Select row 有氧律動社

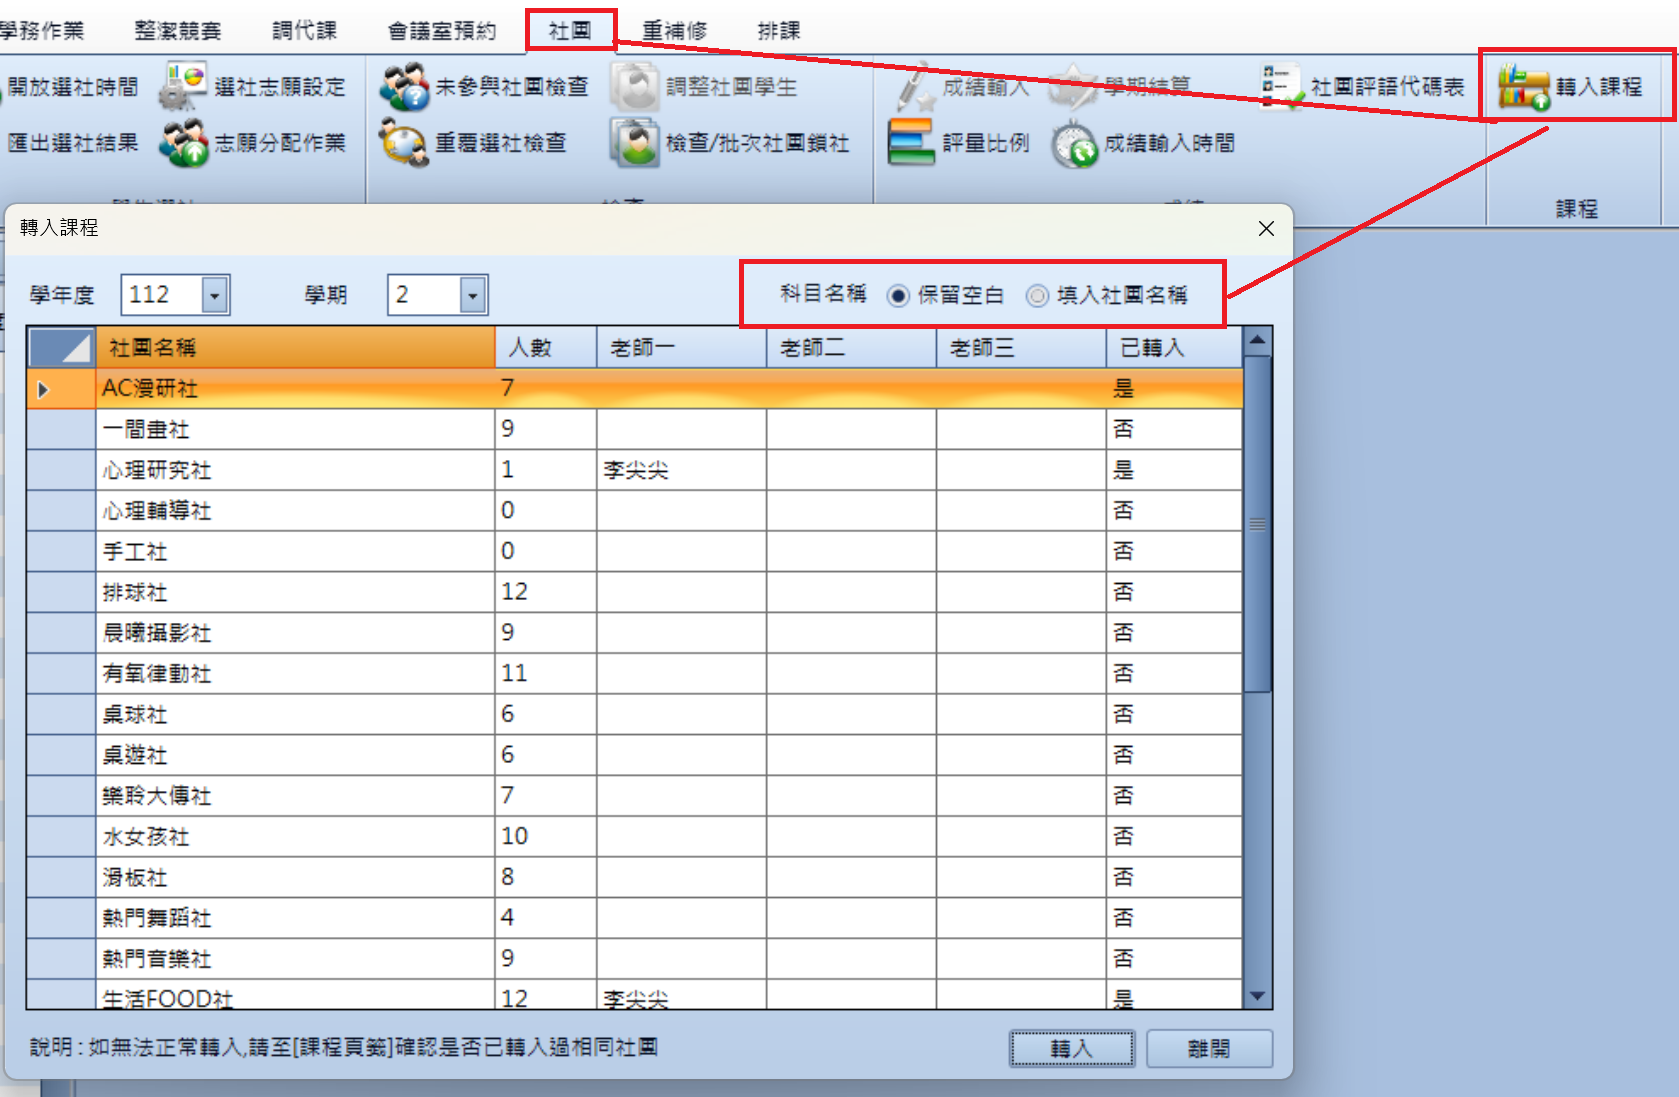click(635, 673)
